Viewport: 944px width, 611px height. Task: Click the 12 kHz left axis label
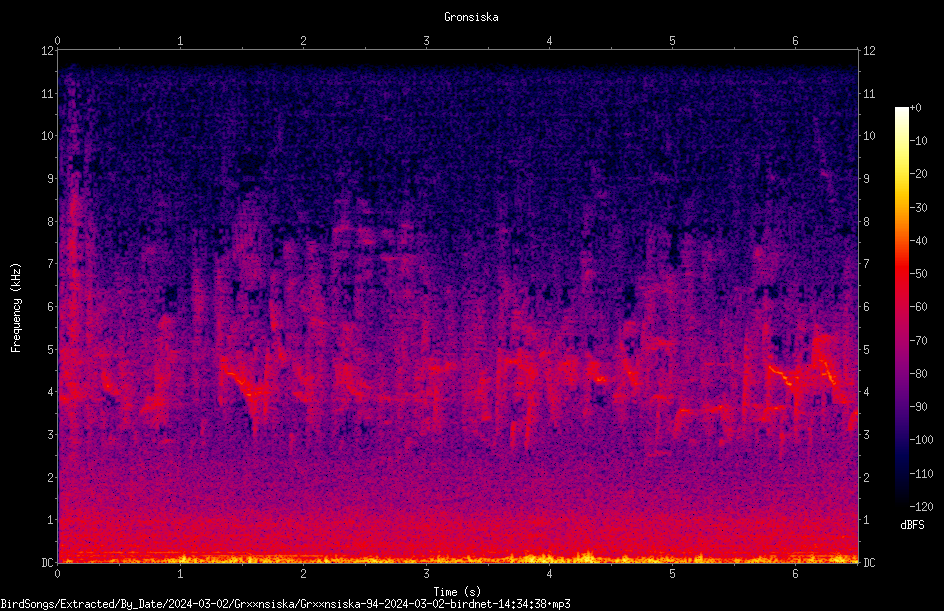coord(48,51)
